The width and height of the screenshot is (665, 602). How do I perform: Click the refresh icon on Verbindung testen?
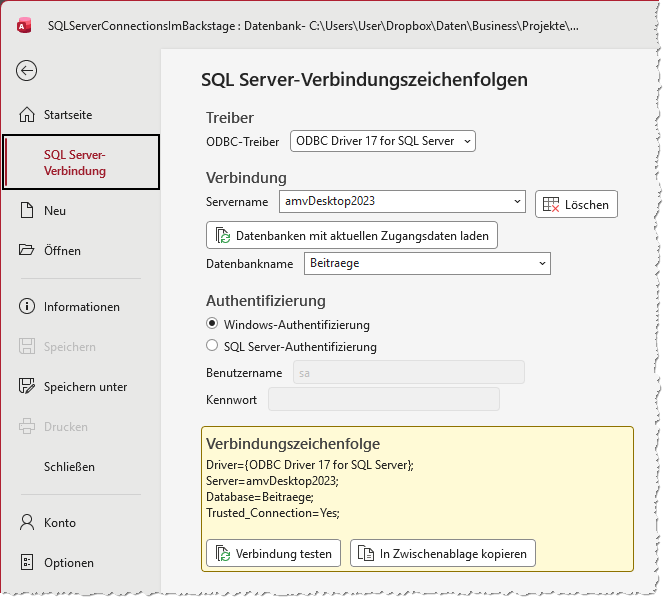coord(223,553)
